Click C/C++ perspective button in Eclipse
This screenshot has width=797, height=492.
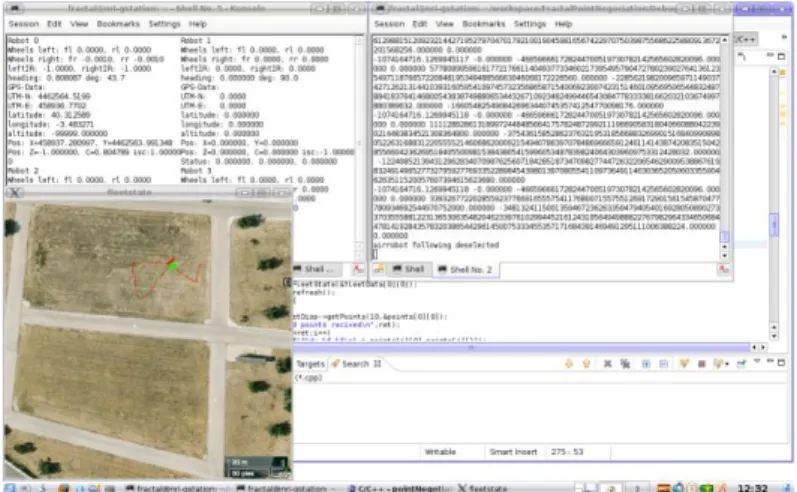[746, 39]
